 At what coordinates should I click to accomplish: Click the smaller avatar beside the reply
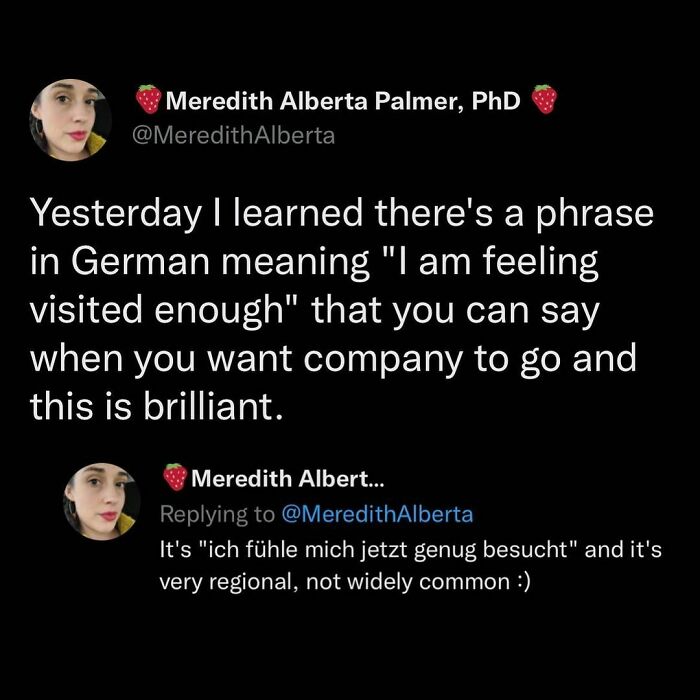(102, 501)
